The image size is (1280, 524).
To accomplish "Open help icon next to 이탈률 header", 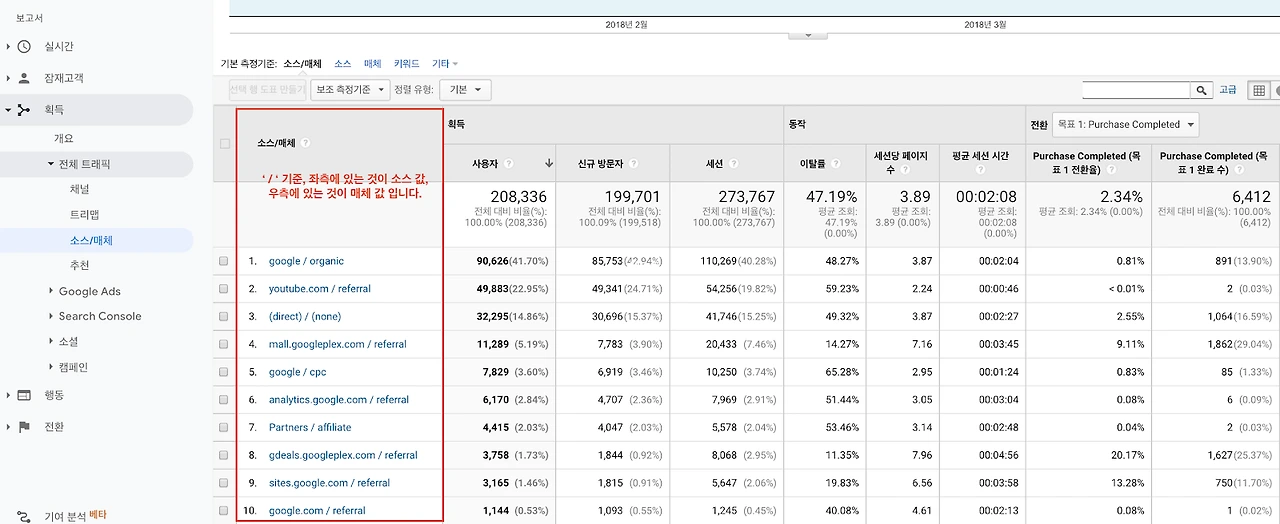I will tap(836, 163).
